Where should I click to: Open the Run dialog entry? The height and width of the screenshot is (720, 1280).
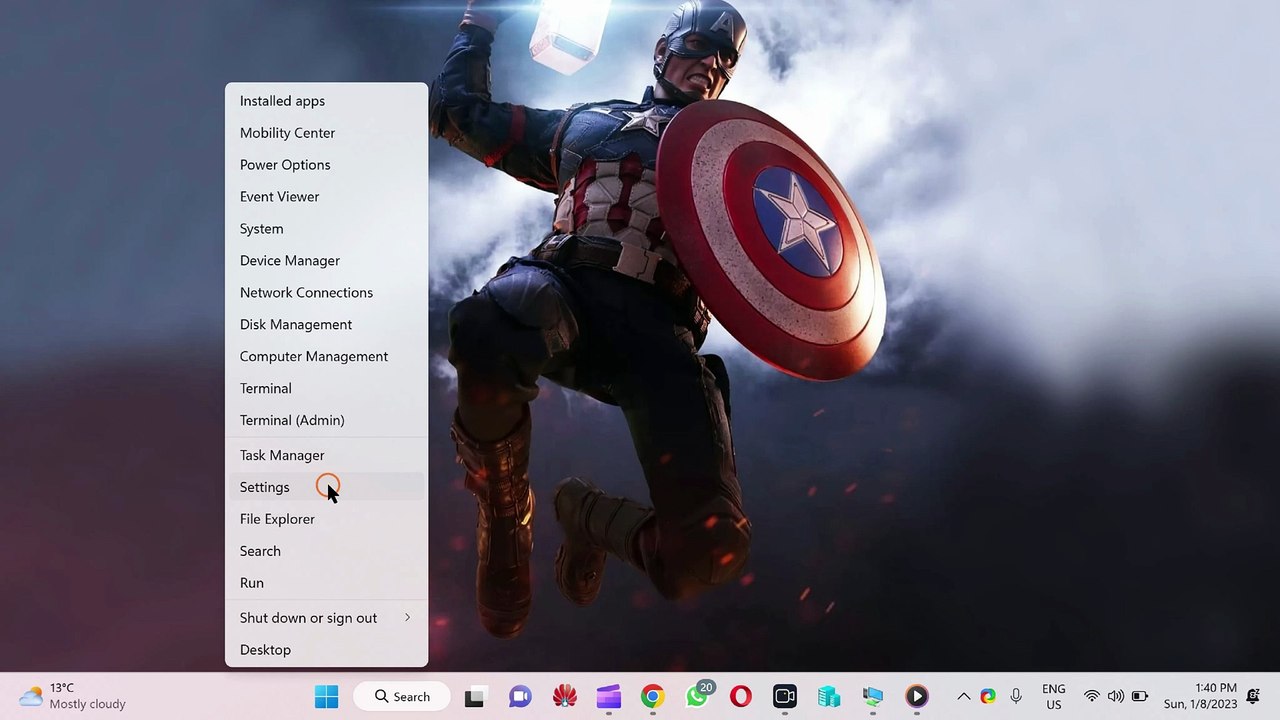point(326,583)
